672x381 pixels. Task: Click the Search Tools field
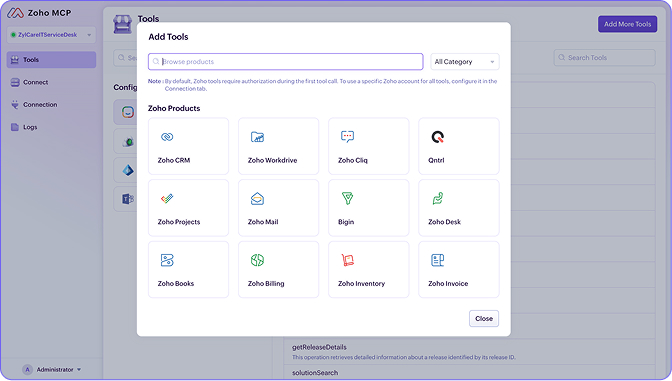tap(604, 57)
